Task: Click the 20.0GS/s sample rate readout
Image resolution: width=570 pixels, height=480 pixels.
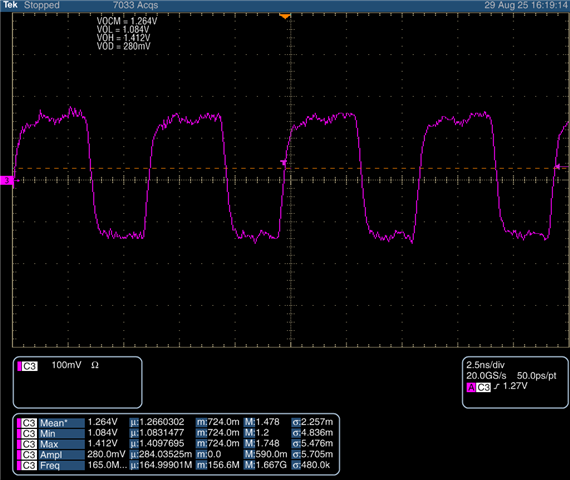Action: pyautogui.click(x=486, y=376)
